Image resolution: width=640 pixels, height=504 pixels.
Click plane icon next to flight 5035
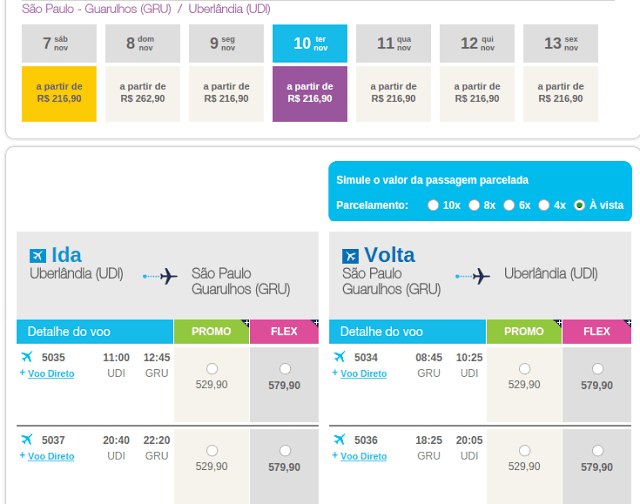pos(27,357)
